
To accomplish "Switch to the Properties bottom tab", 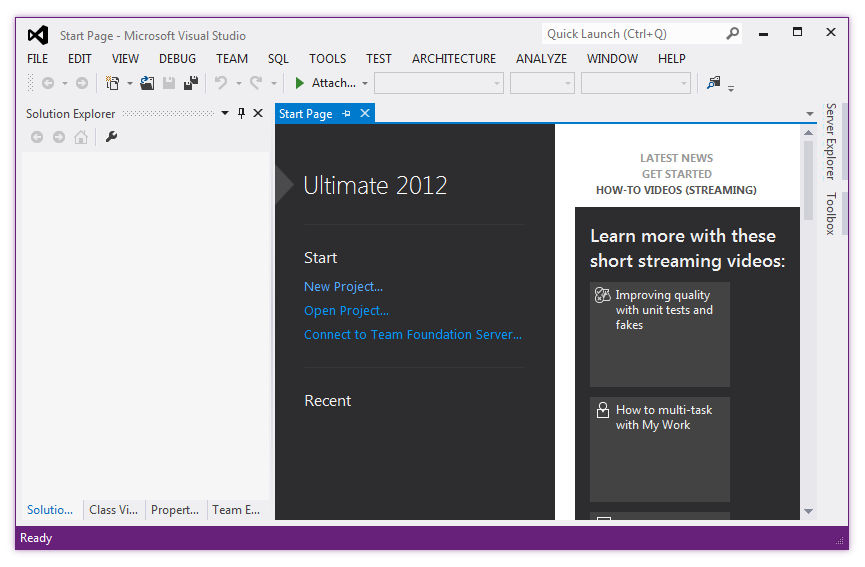I will click(175, 510).
